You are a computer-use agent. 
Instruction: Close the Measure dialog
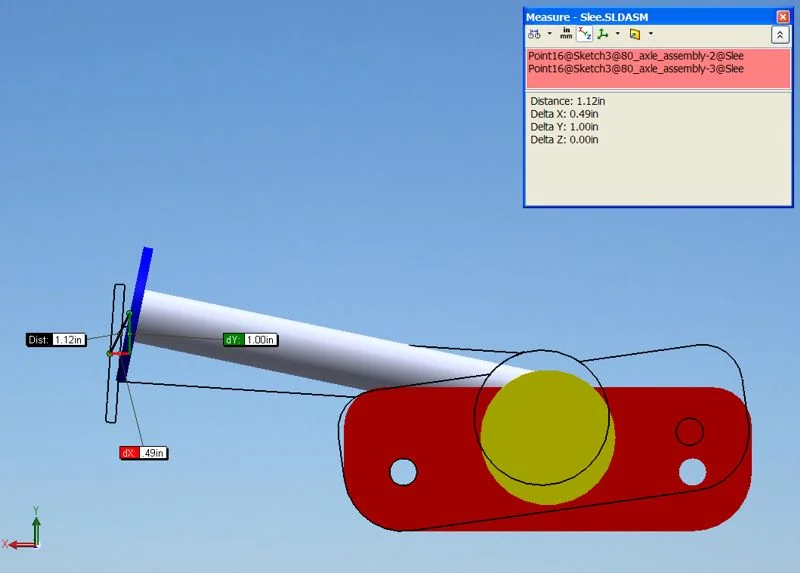(x=783, y=16)
